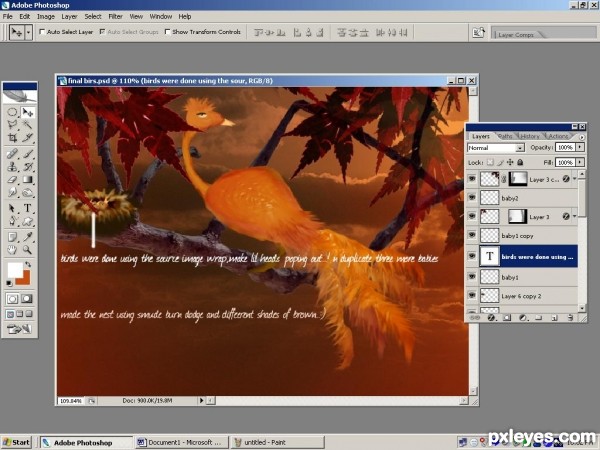Expand effects of Layer 3 c... layer

(x=574, y=179)
